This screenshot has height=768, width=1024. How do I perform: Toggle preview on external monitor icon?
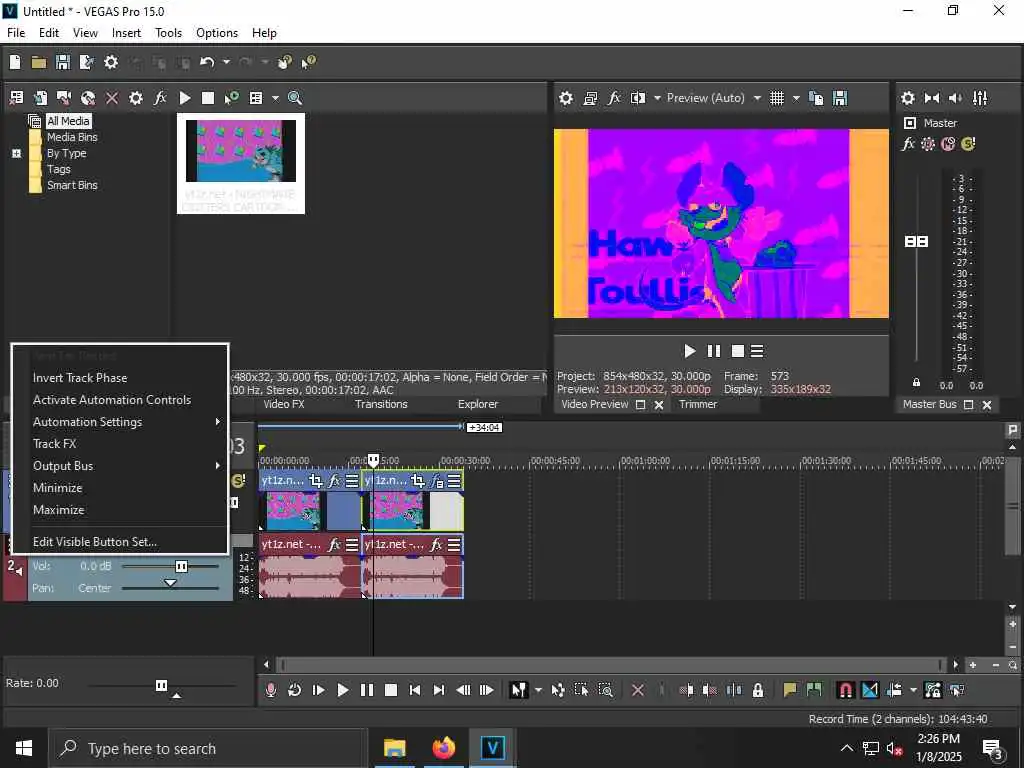tap(590, 98)
